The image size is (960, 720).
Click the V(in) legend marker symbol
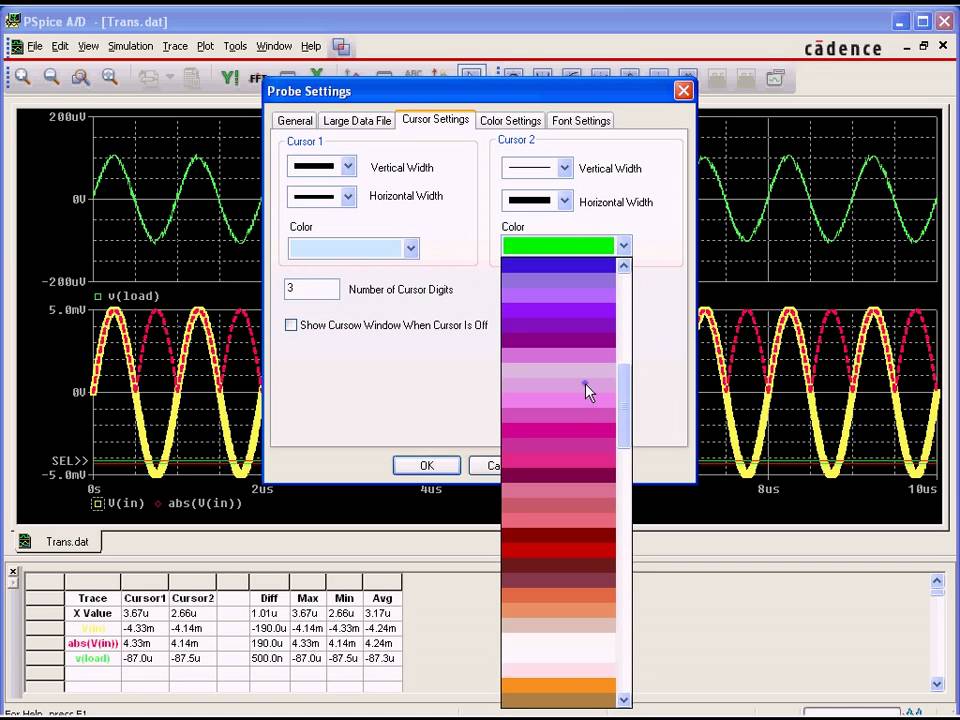coord(97,504)
